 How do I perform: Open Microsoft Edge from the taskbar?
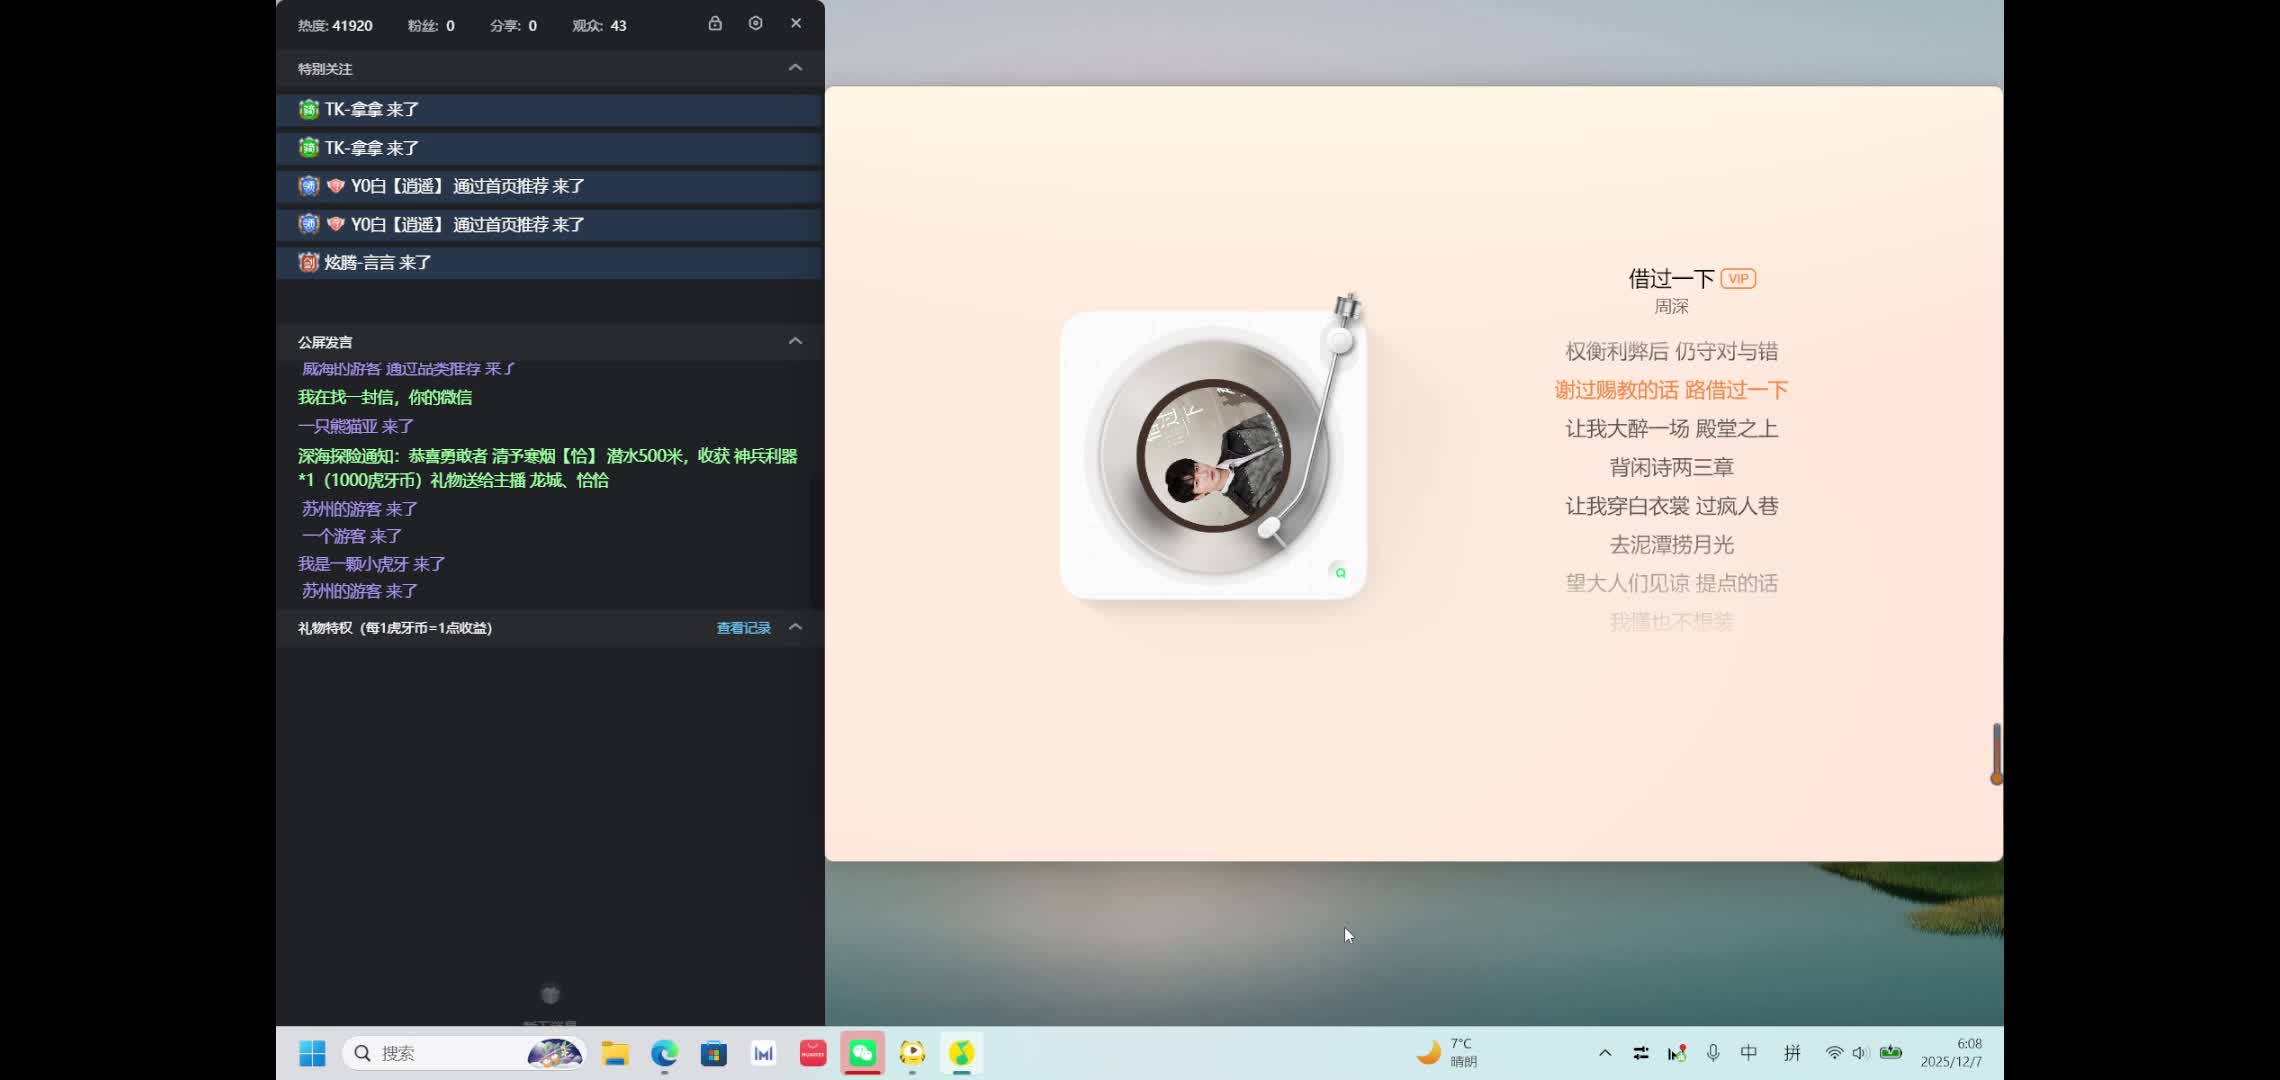[664, 1053]
